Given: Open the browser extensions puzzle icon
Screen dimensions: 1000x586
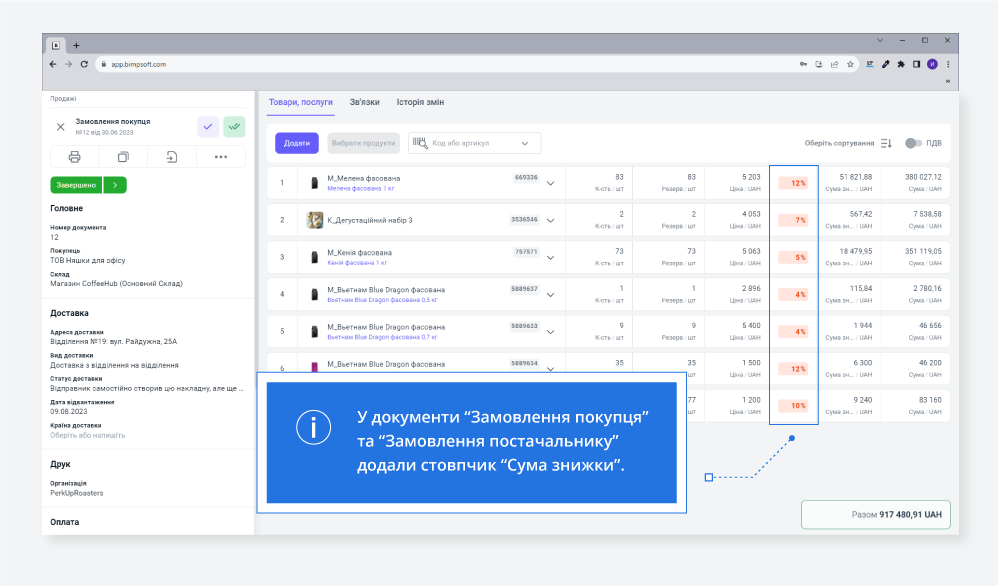Looking at the screenshot, I should 901,64.
